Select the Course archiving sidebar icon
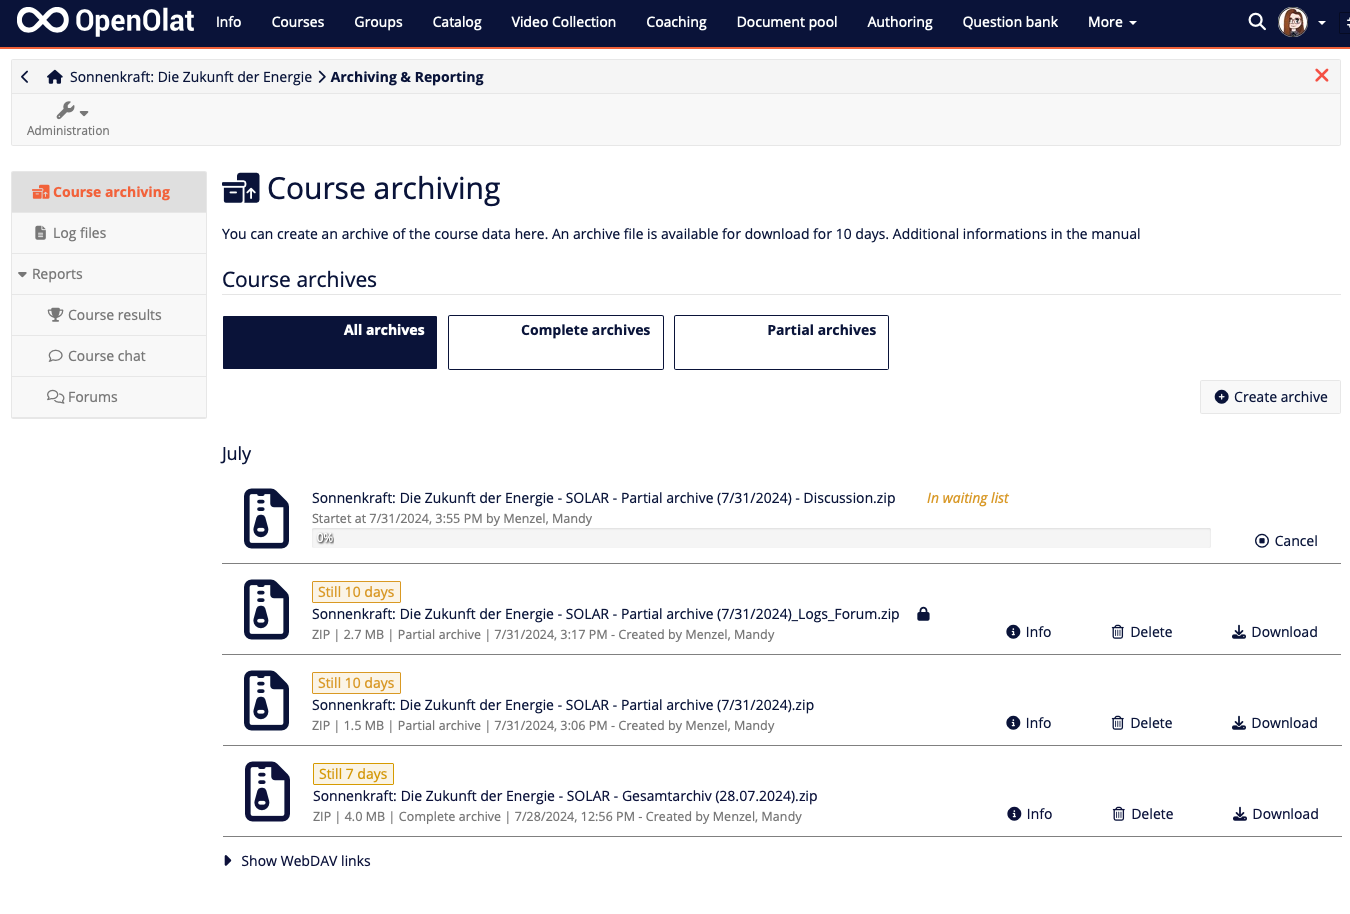The height and width of the screenshot is (914, 1350). click(41, 191)
